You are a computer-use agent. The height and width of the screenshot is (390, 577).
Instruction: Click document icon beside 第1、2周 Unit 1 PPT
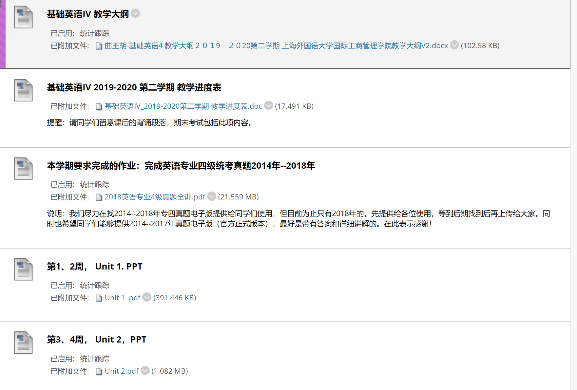pyautogui.click(x=23, y=269)
